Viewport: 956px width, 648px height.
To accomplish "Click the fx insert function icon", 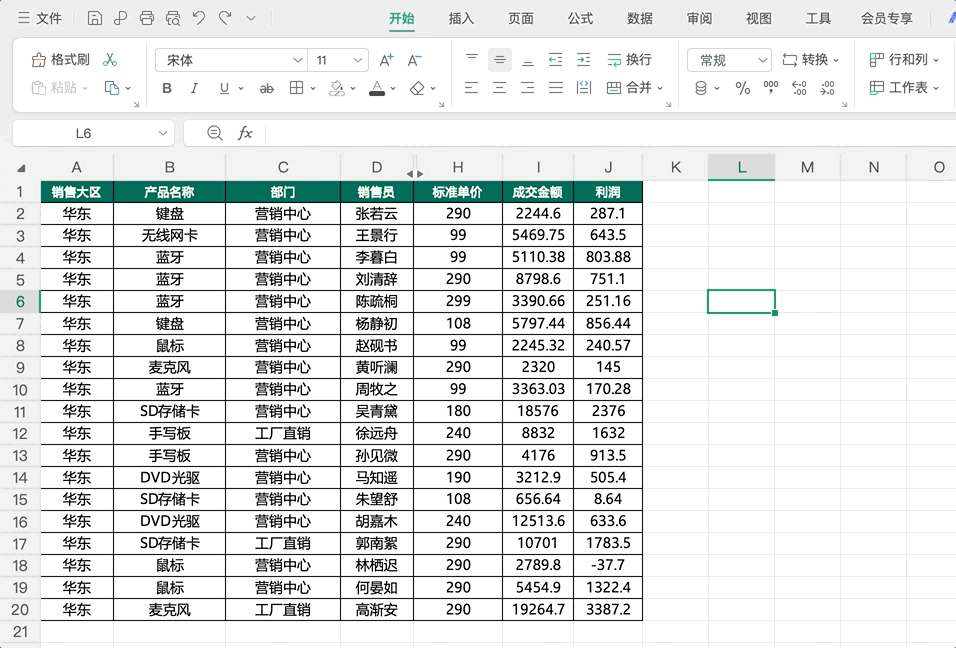I will click(x=245, y=133).
